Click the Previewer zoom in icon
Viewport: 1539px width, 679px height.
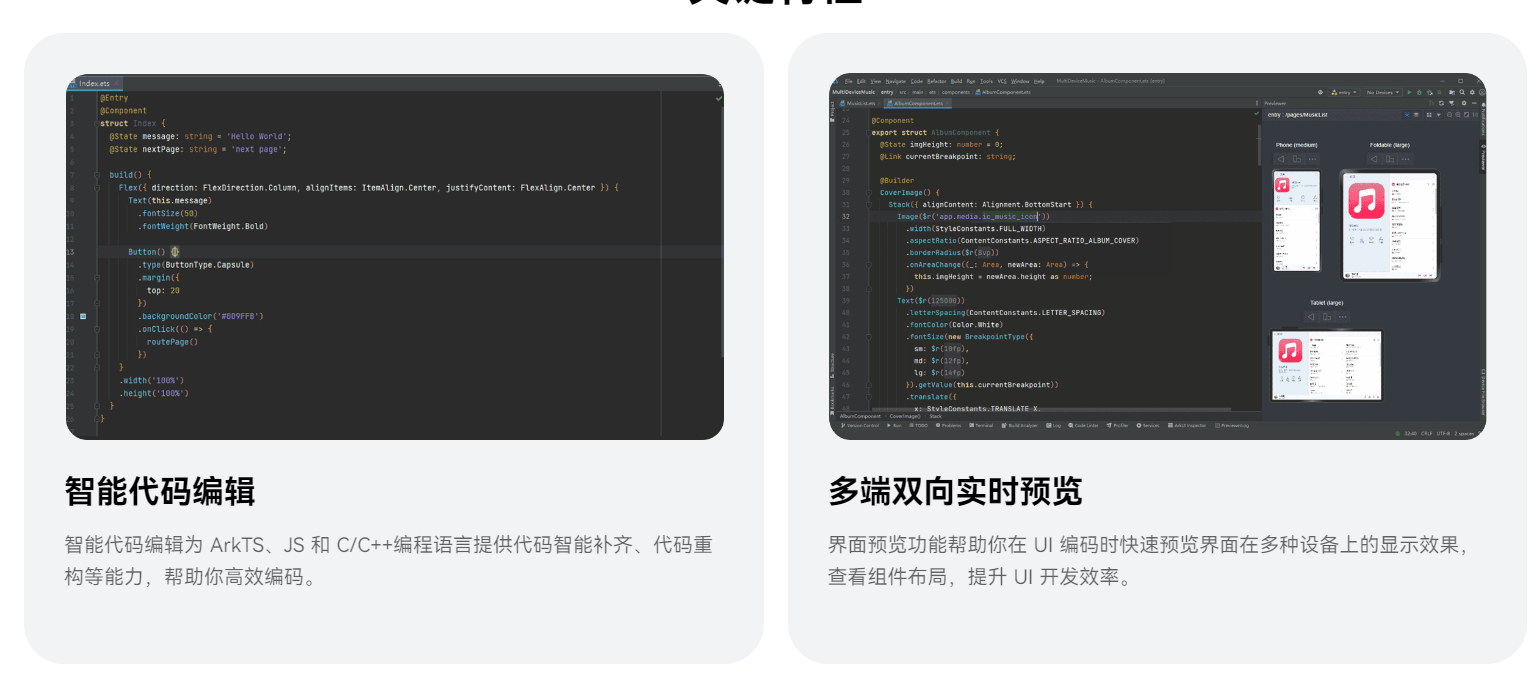[x=1458, y=115]
